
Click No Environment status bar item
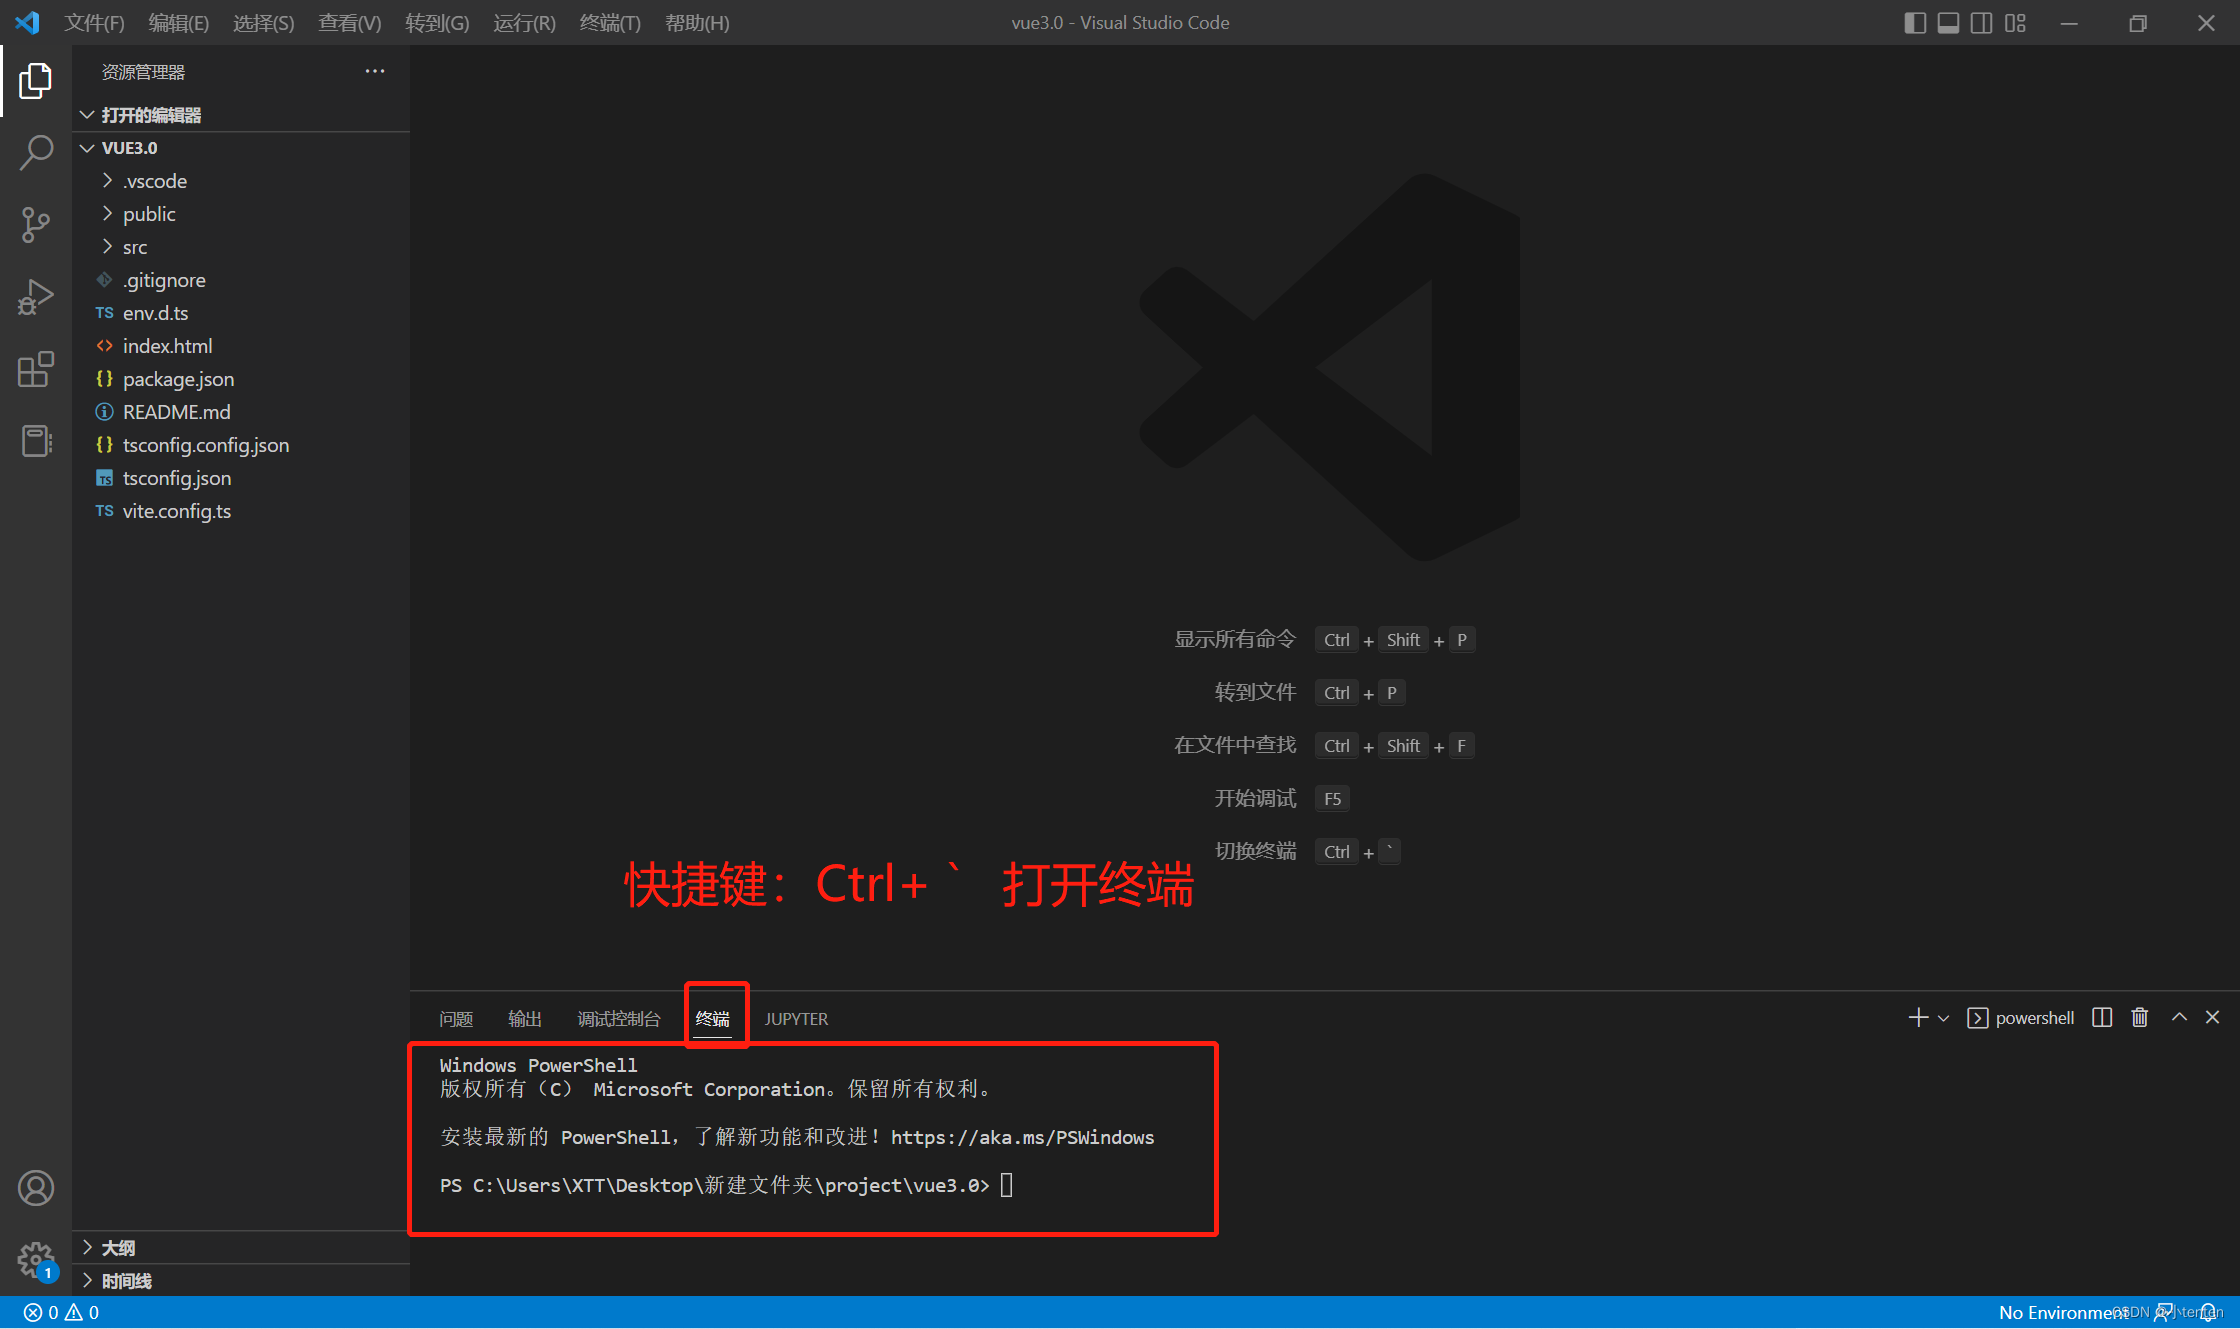tap(2064, 1313)
